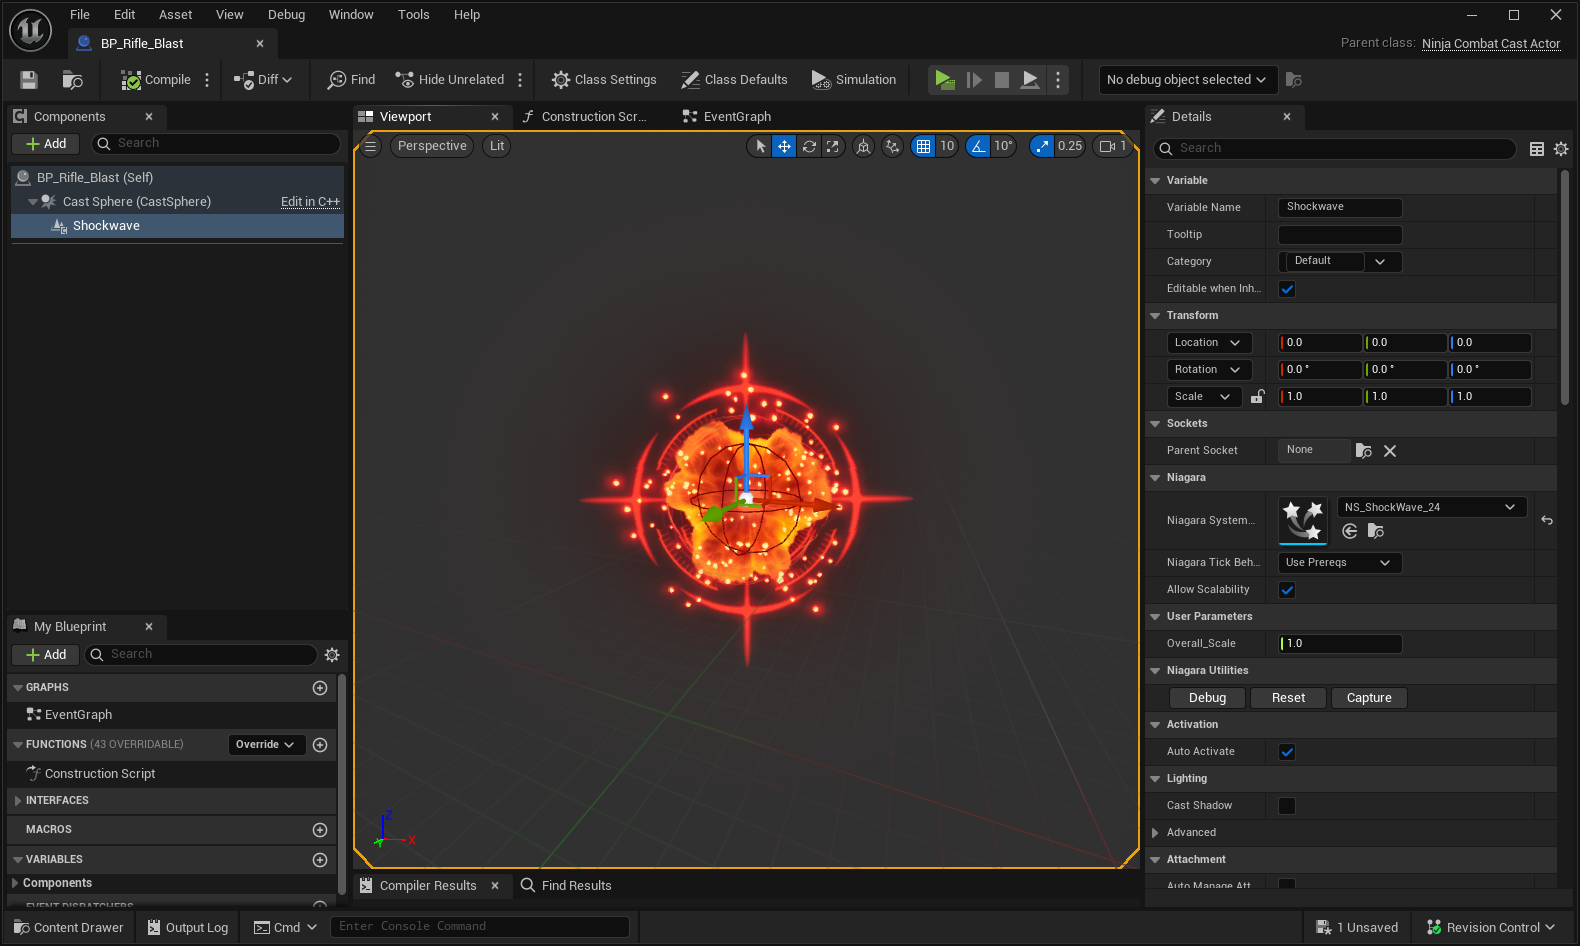This screenshot has height=946, width=1580.
Task: Clear the Parent Socket with X icon
Action: click(1390, 451)
